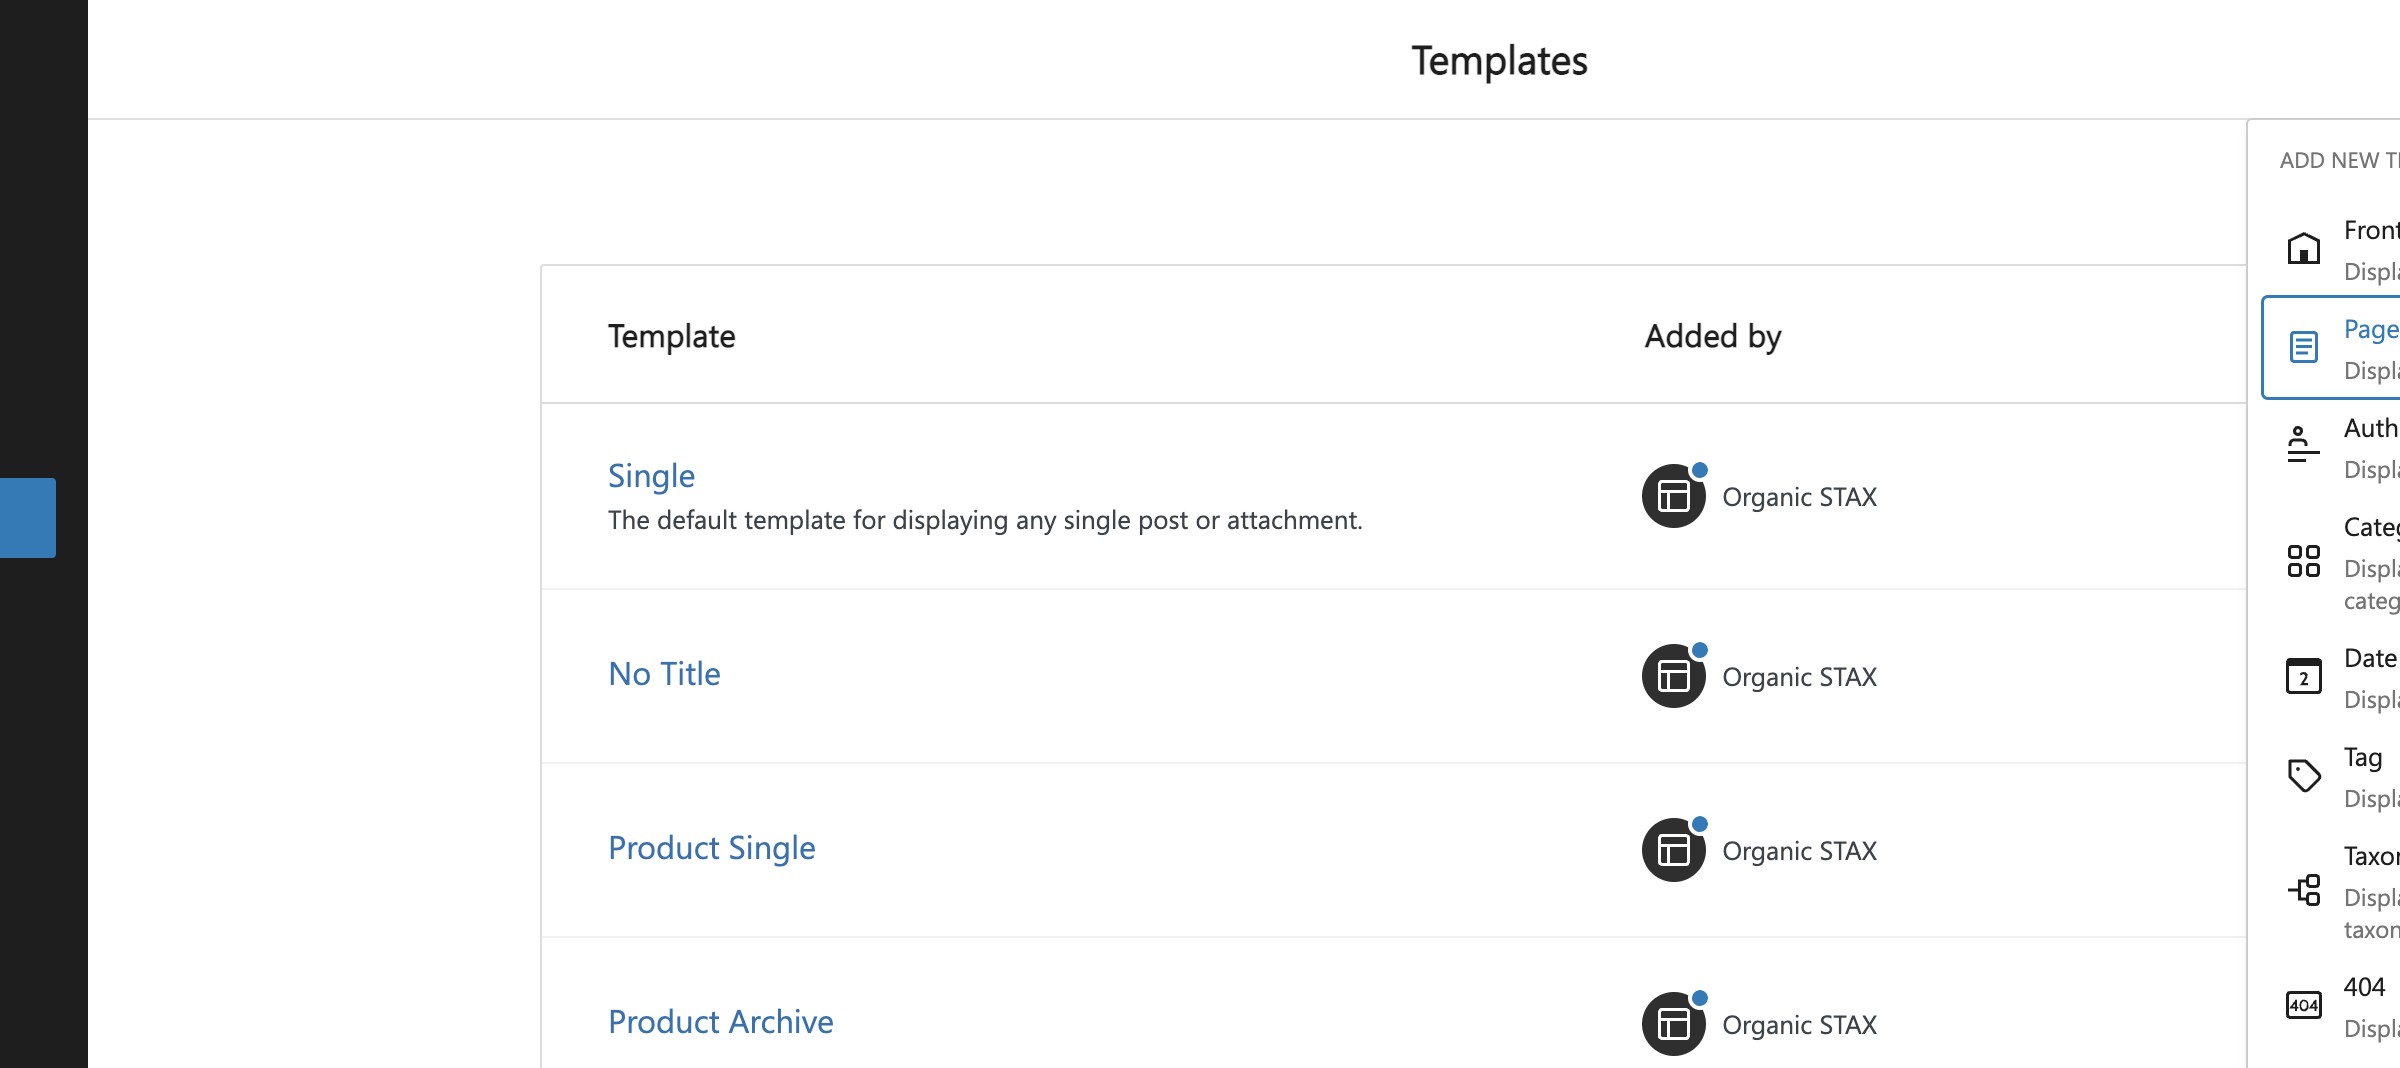The image size is (2400, 1068).
Task: Choose the Page template document icon
Action: pyautogui.click(x=2303, y=347)
